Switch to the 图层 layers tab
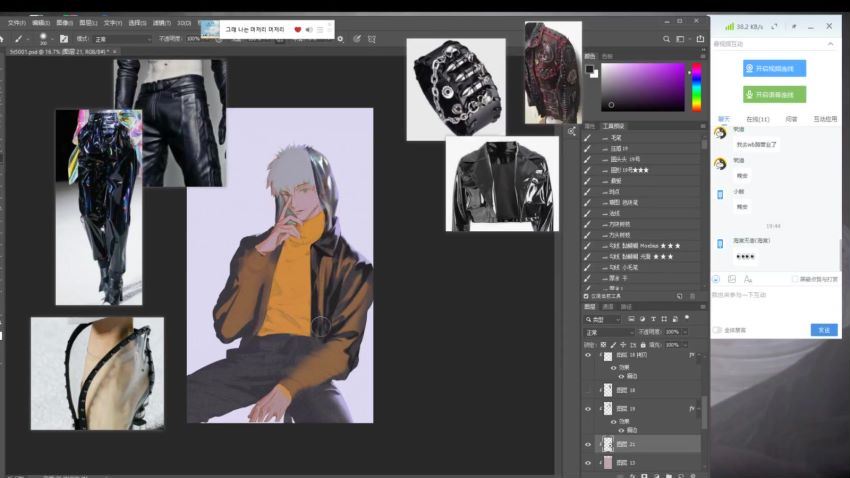This screenshot has height=478, width=850. point(589,307)
